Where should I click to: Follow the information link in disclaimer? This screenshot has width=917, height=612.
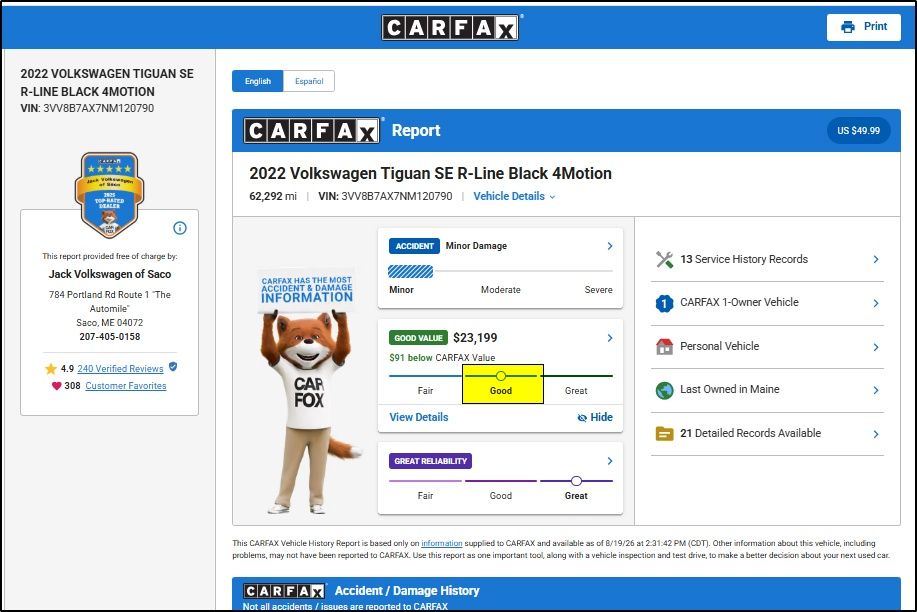point(442,544)
